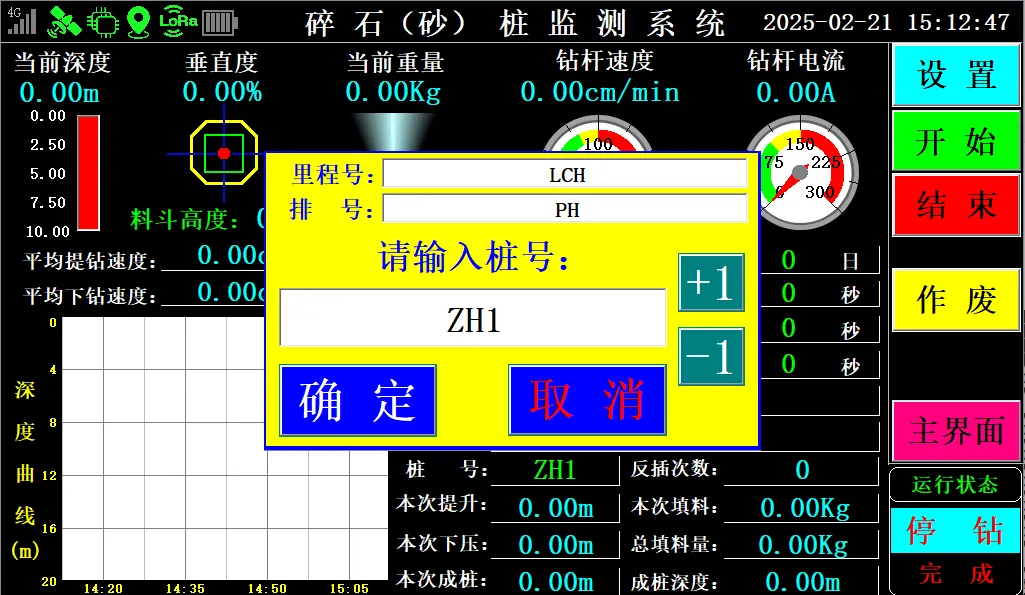Click the 4G signal strength icon
Image resolution: width=1025 pixels, height=595 pixels.
click(x=21, y=20)
